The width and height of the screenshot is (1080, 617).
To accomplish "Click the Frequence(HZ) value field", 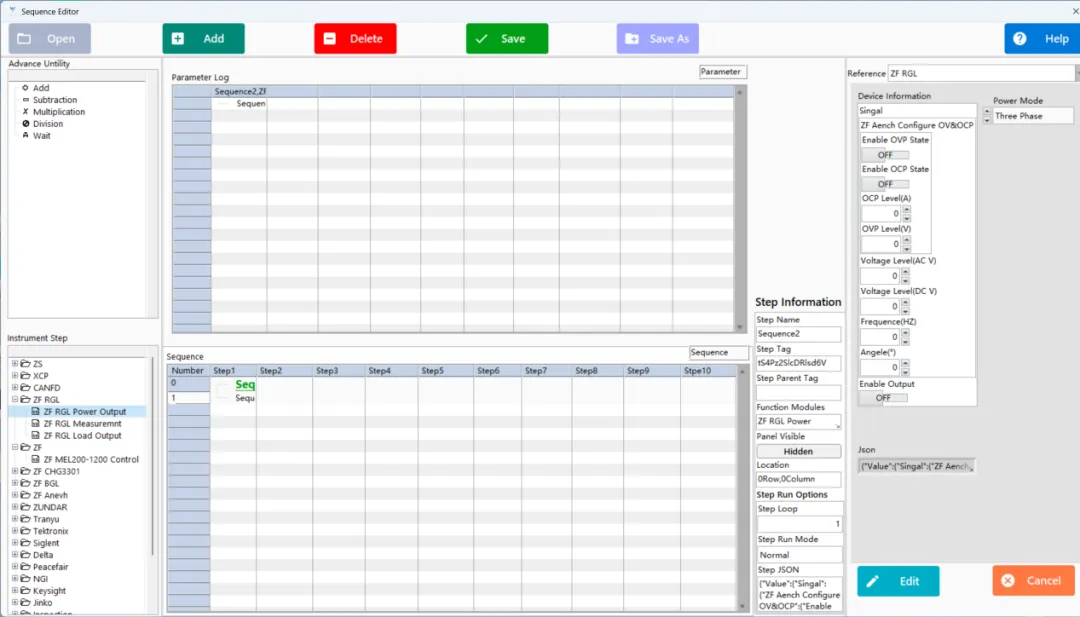I will click(x=880, y=337).
